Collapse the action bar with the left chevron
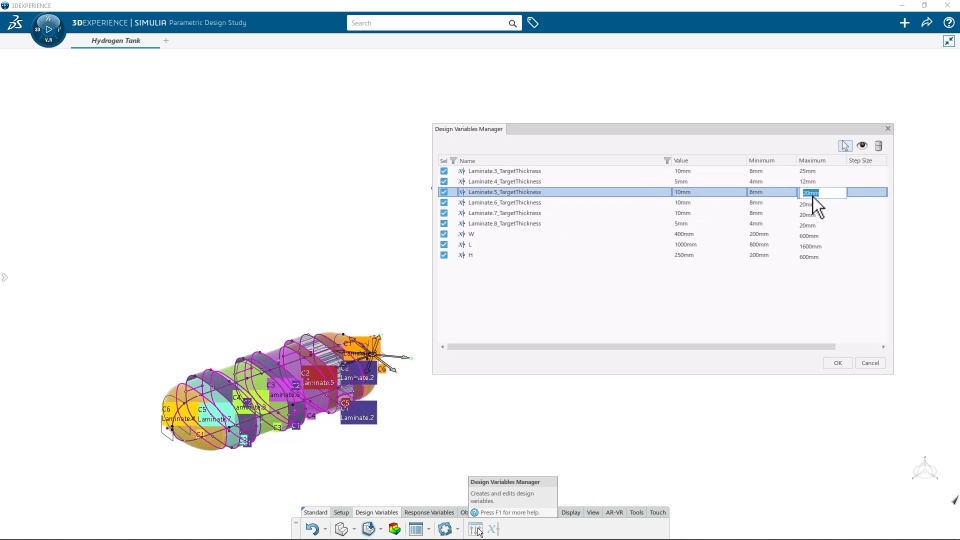 coord(296,522)
